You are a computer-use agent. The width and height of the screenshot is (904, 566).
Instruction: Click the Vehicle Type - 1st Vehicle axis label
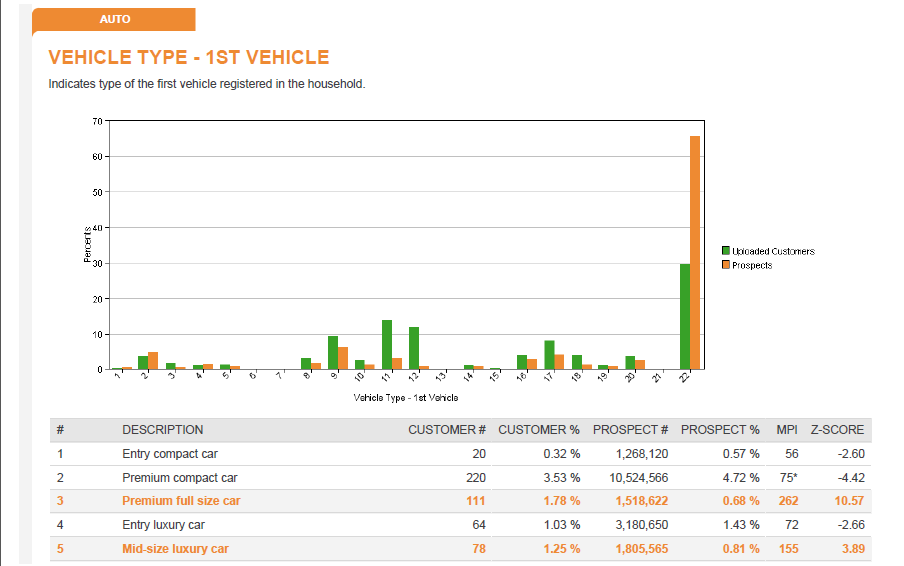pyautogui.click(x=406, y=398)
